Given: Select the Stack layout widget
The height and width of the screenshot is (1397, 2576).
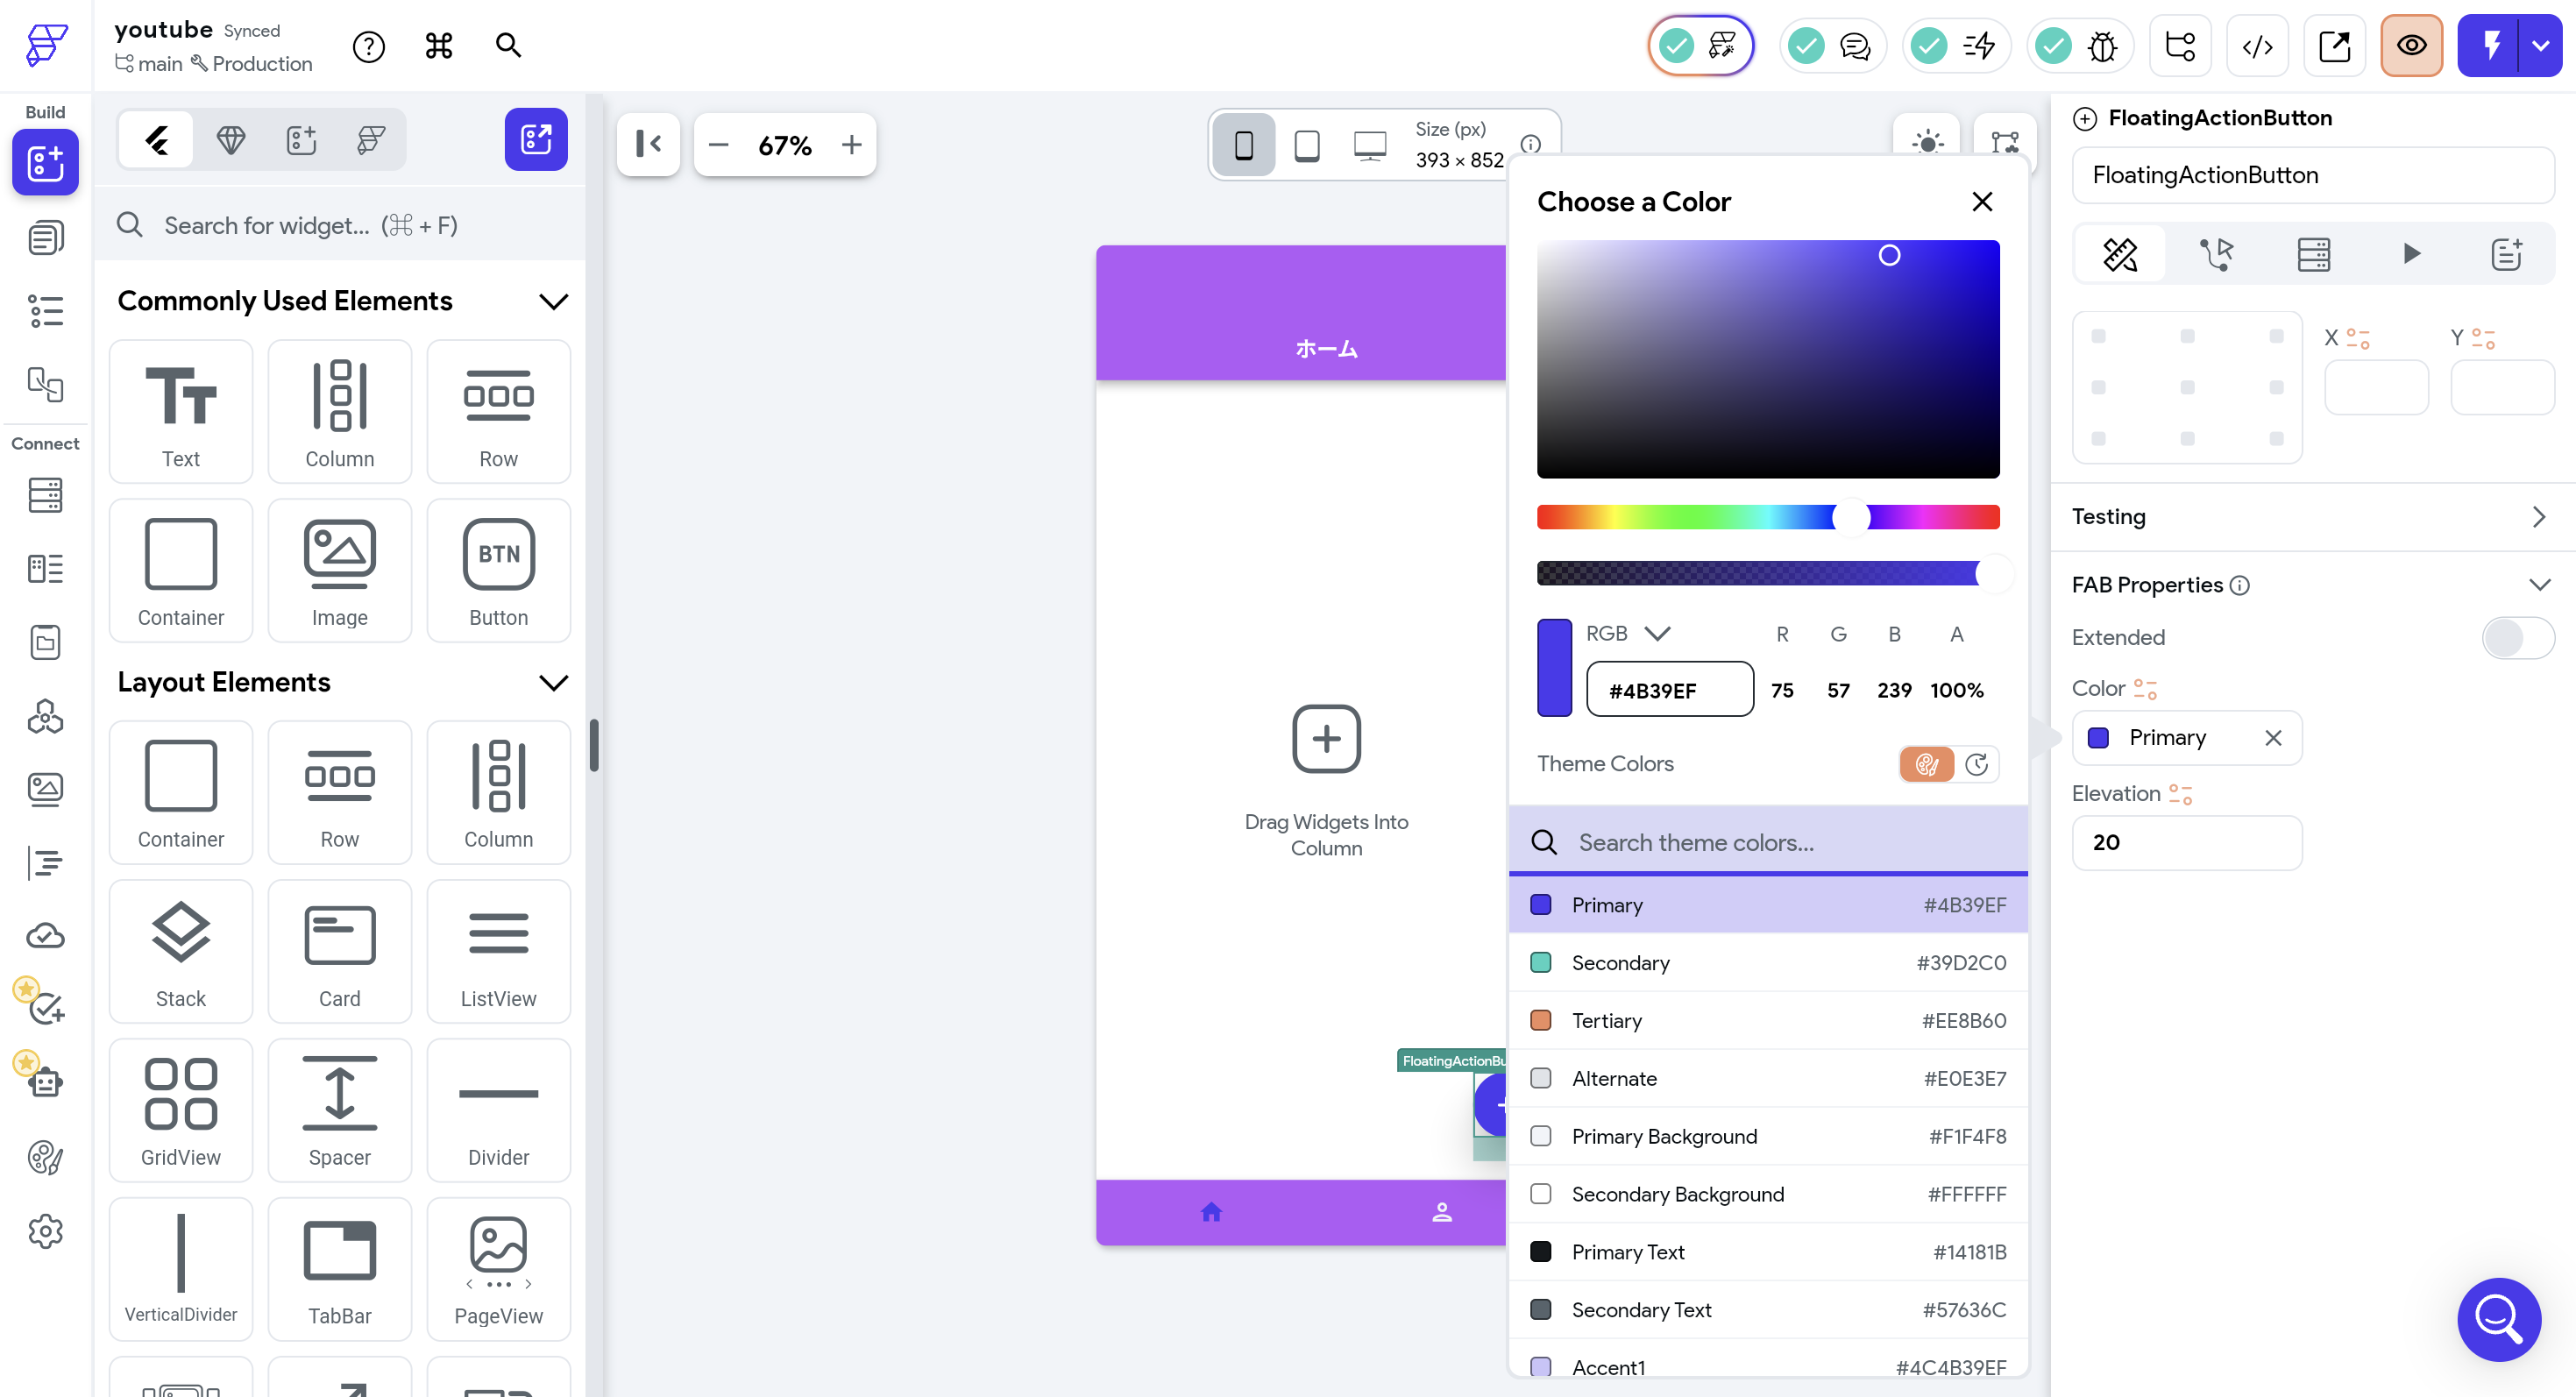Looking at the screenshot, I should pyautogui.click(x=180, y=951).
